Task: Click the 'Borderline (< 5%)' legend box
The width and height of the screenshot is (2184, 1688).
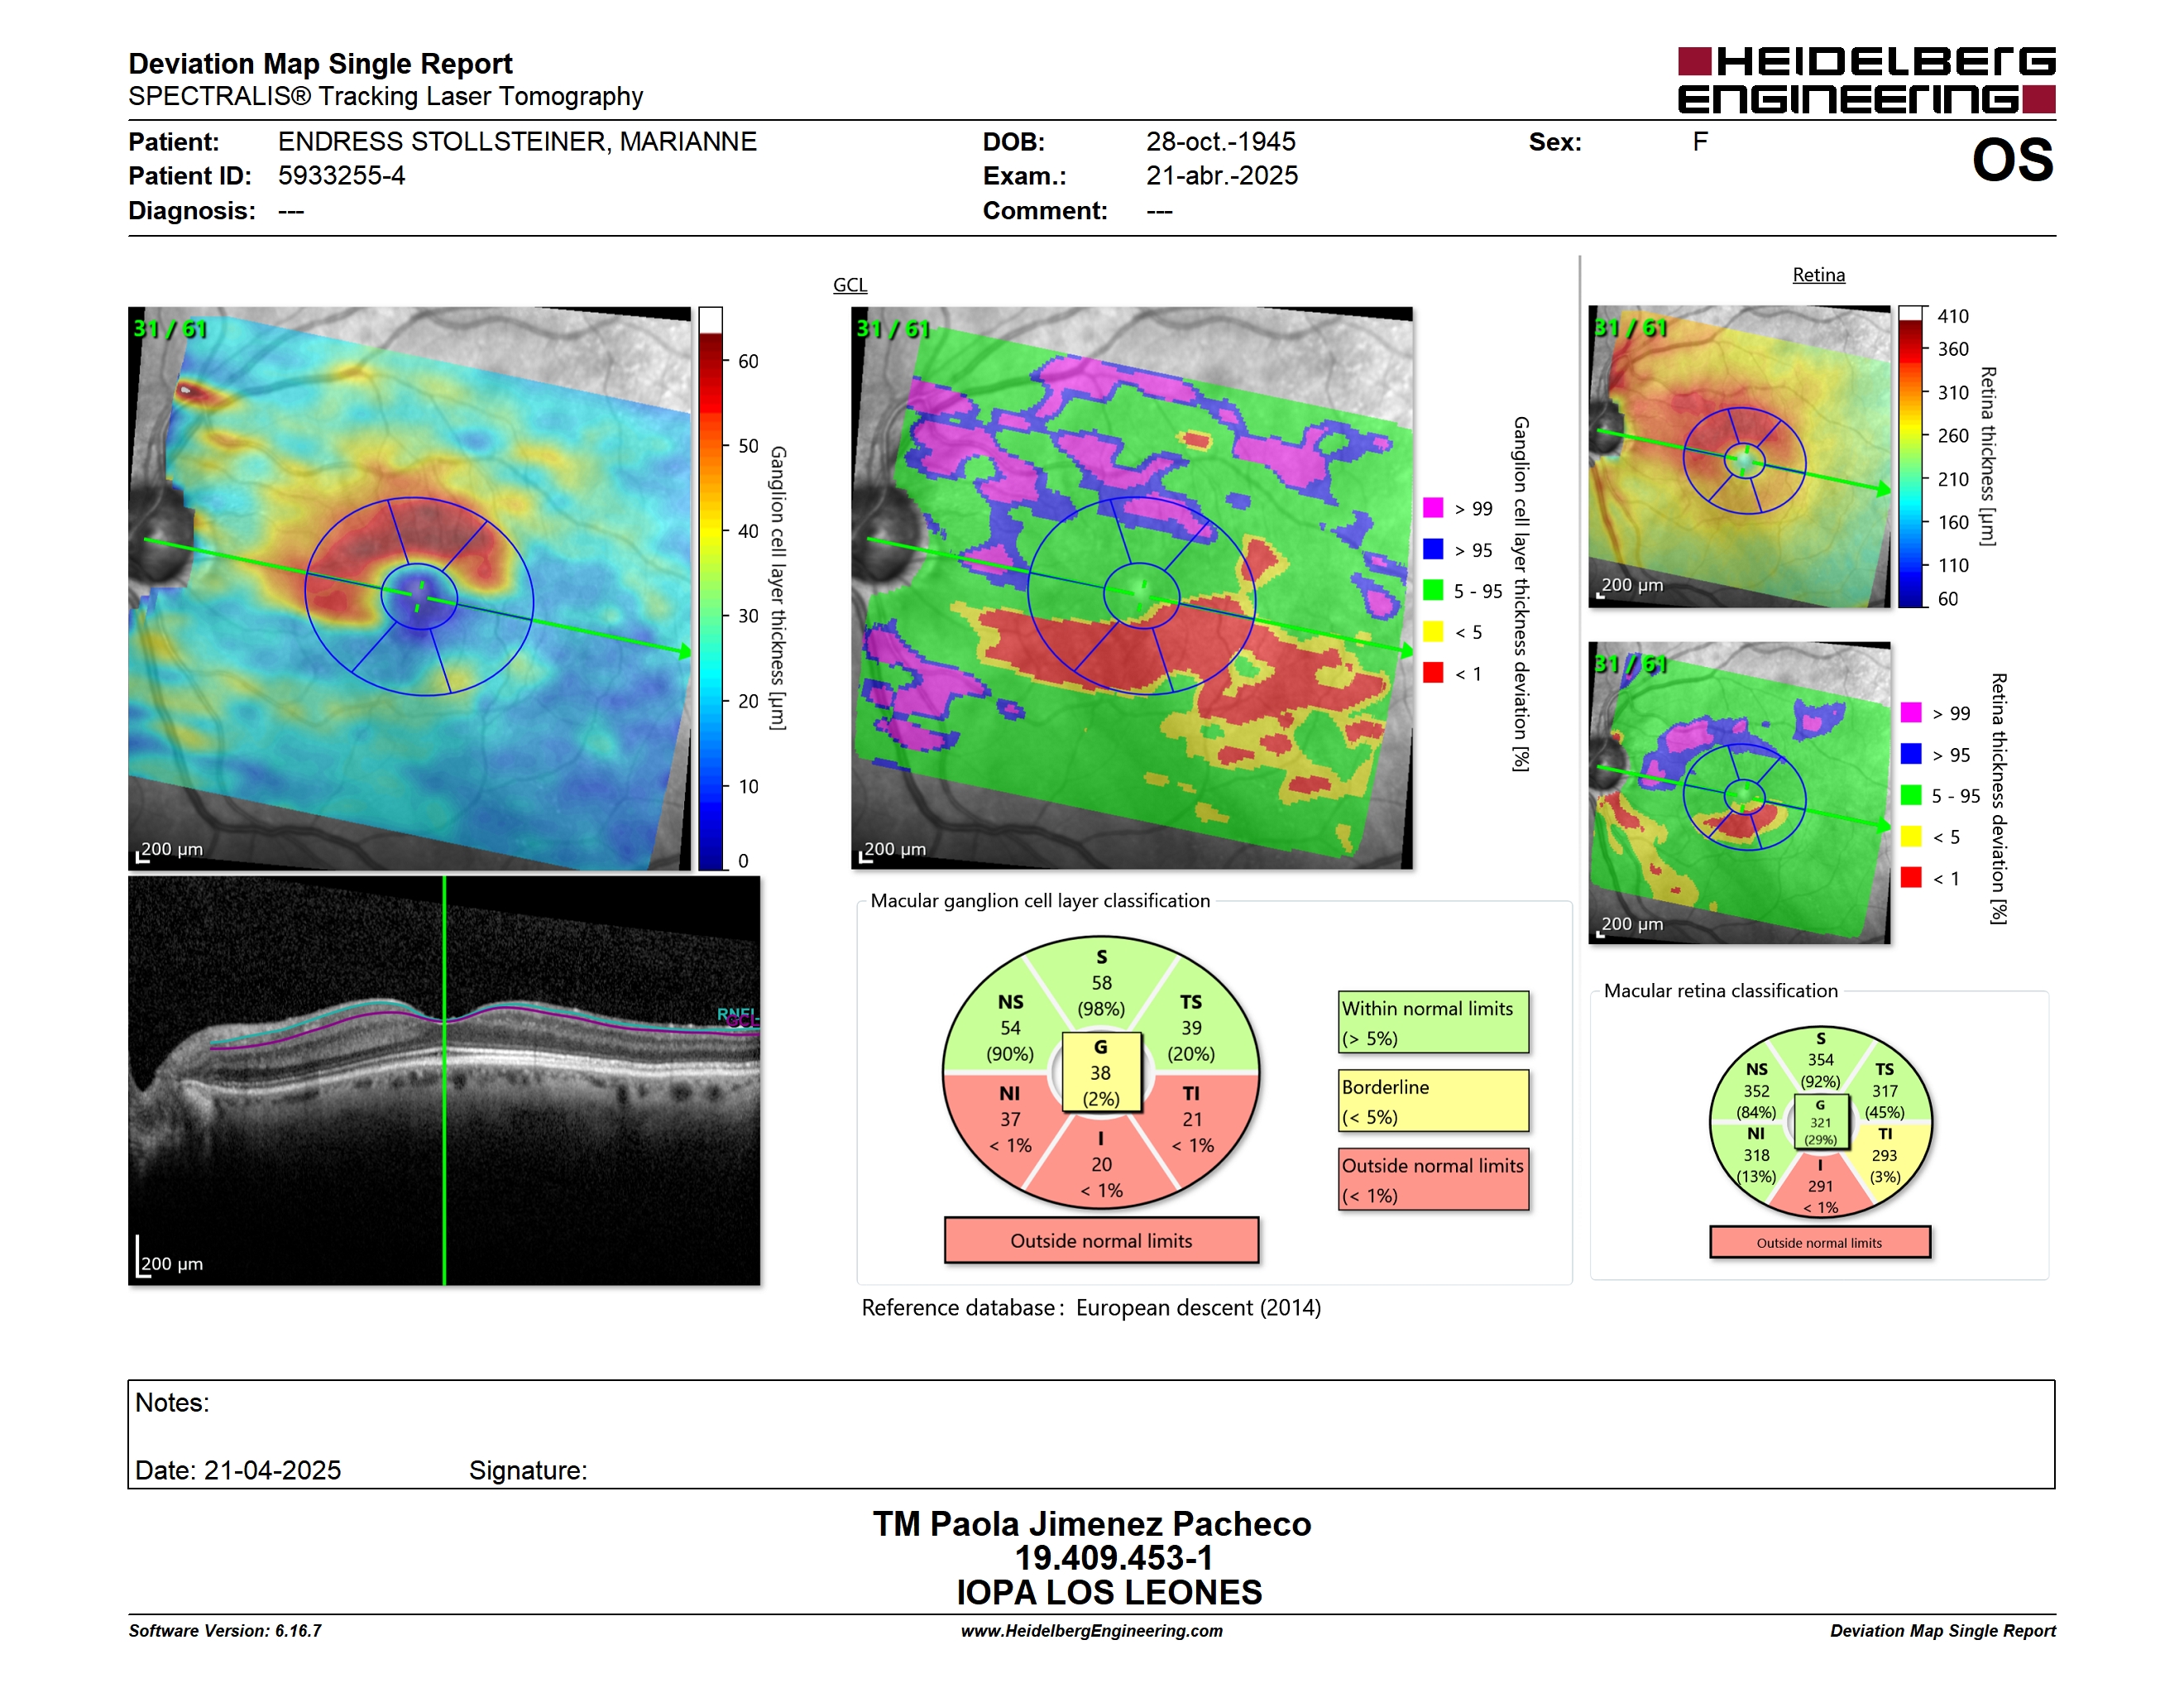Action: point(1433,1101)
